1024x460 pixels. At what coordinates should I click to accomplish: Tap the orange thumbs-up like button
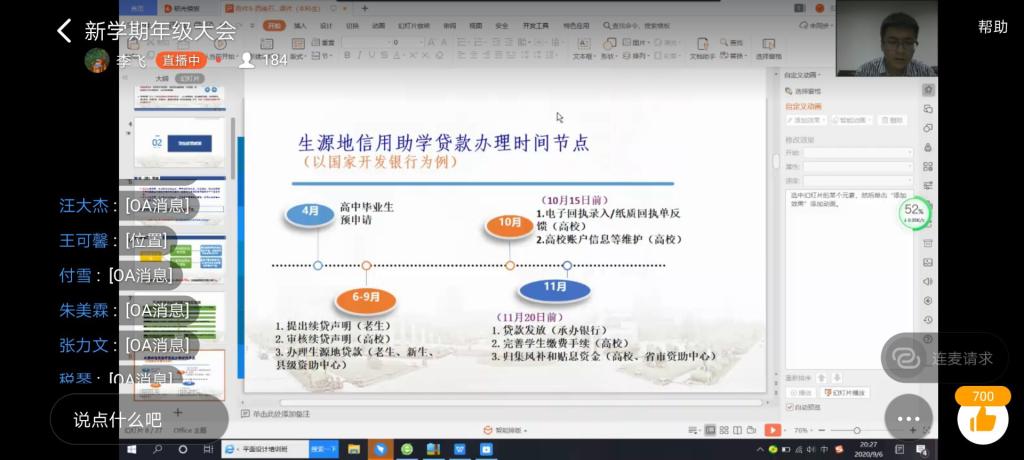982,419
